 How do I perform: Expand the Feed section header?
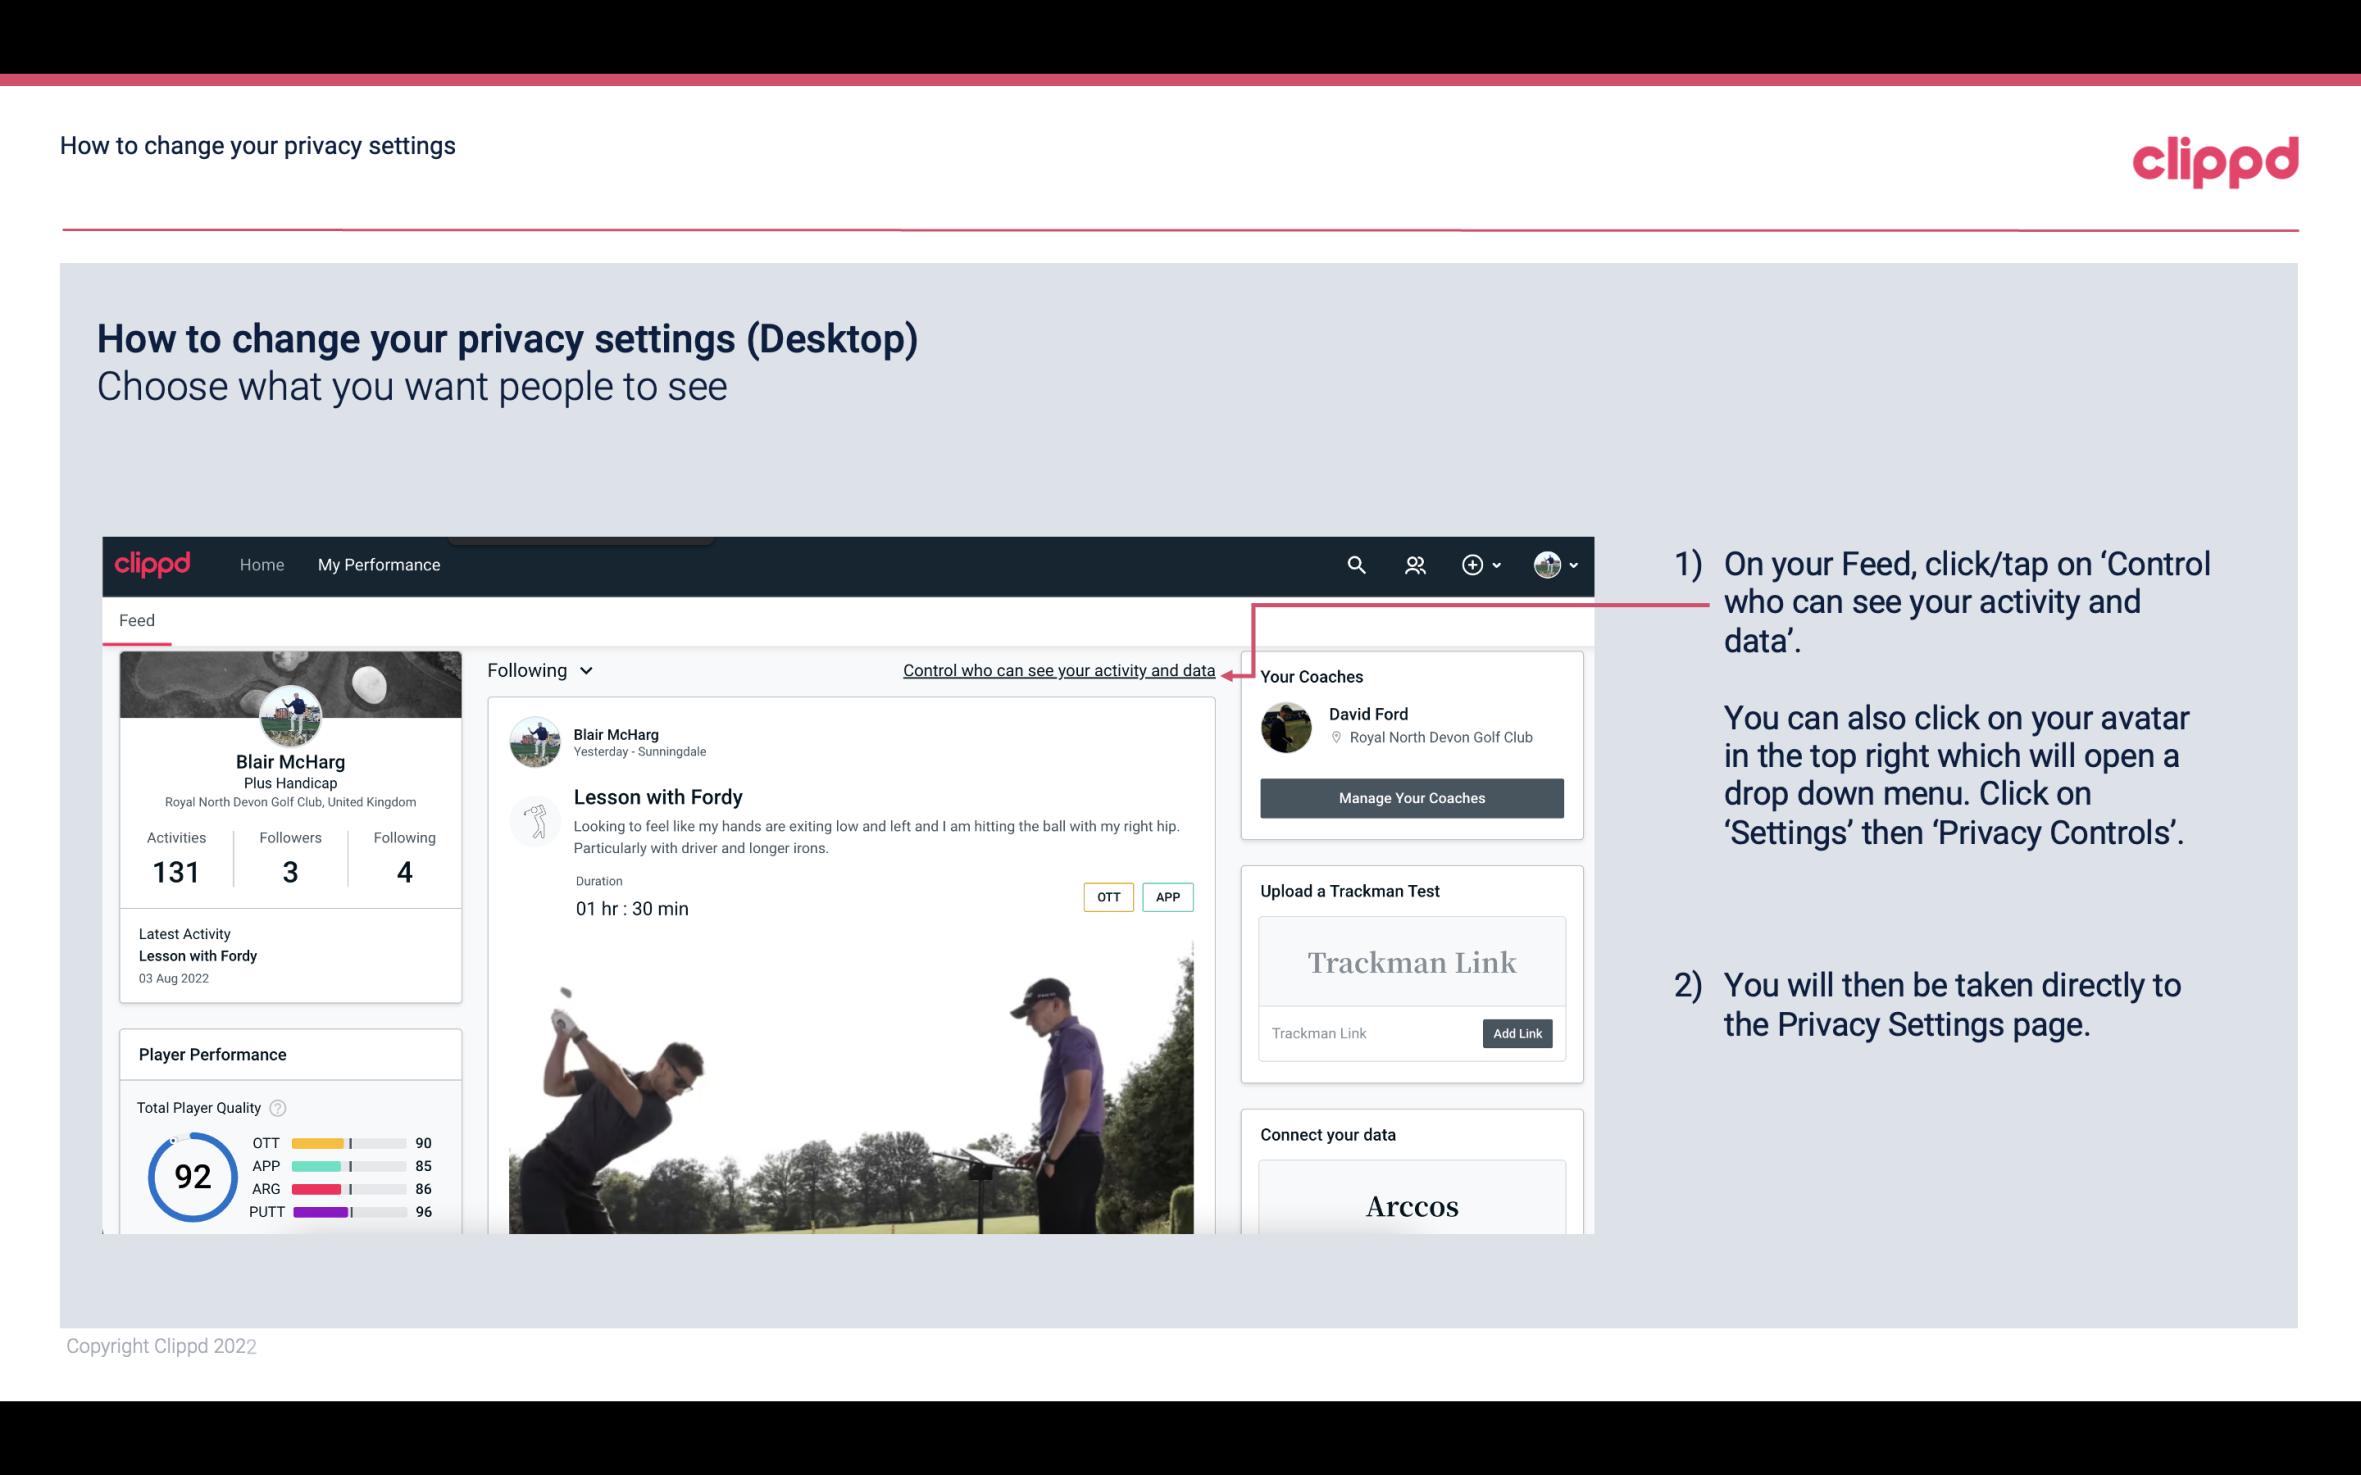tap(136, 619)
